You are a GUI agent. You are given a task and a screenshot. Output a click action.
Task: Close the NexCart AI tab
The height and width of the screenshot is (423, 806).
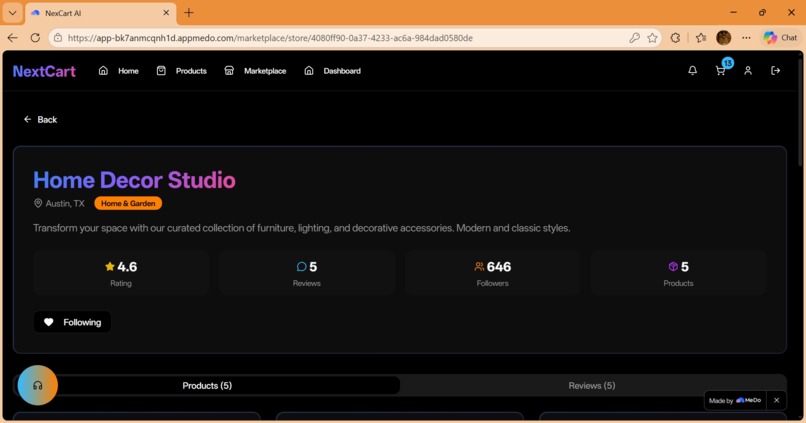click(166, 13)
